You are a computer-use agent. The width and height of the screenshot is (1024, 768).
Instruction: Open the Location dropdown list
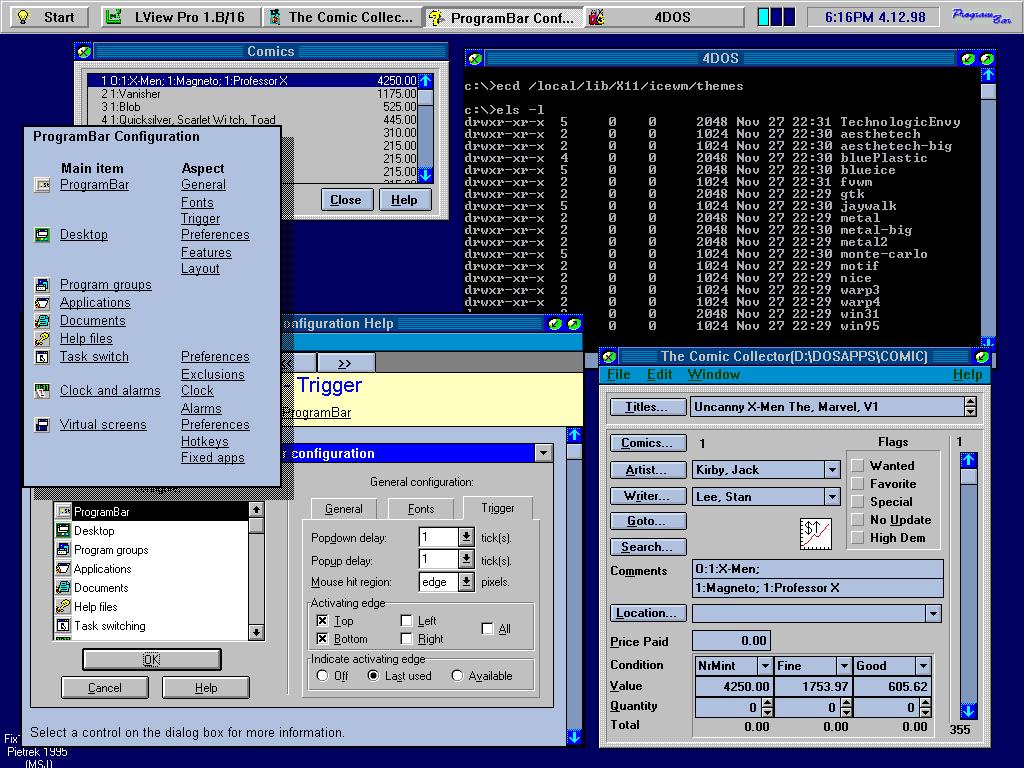click(932, 614)
